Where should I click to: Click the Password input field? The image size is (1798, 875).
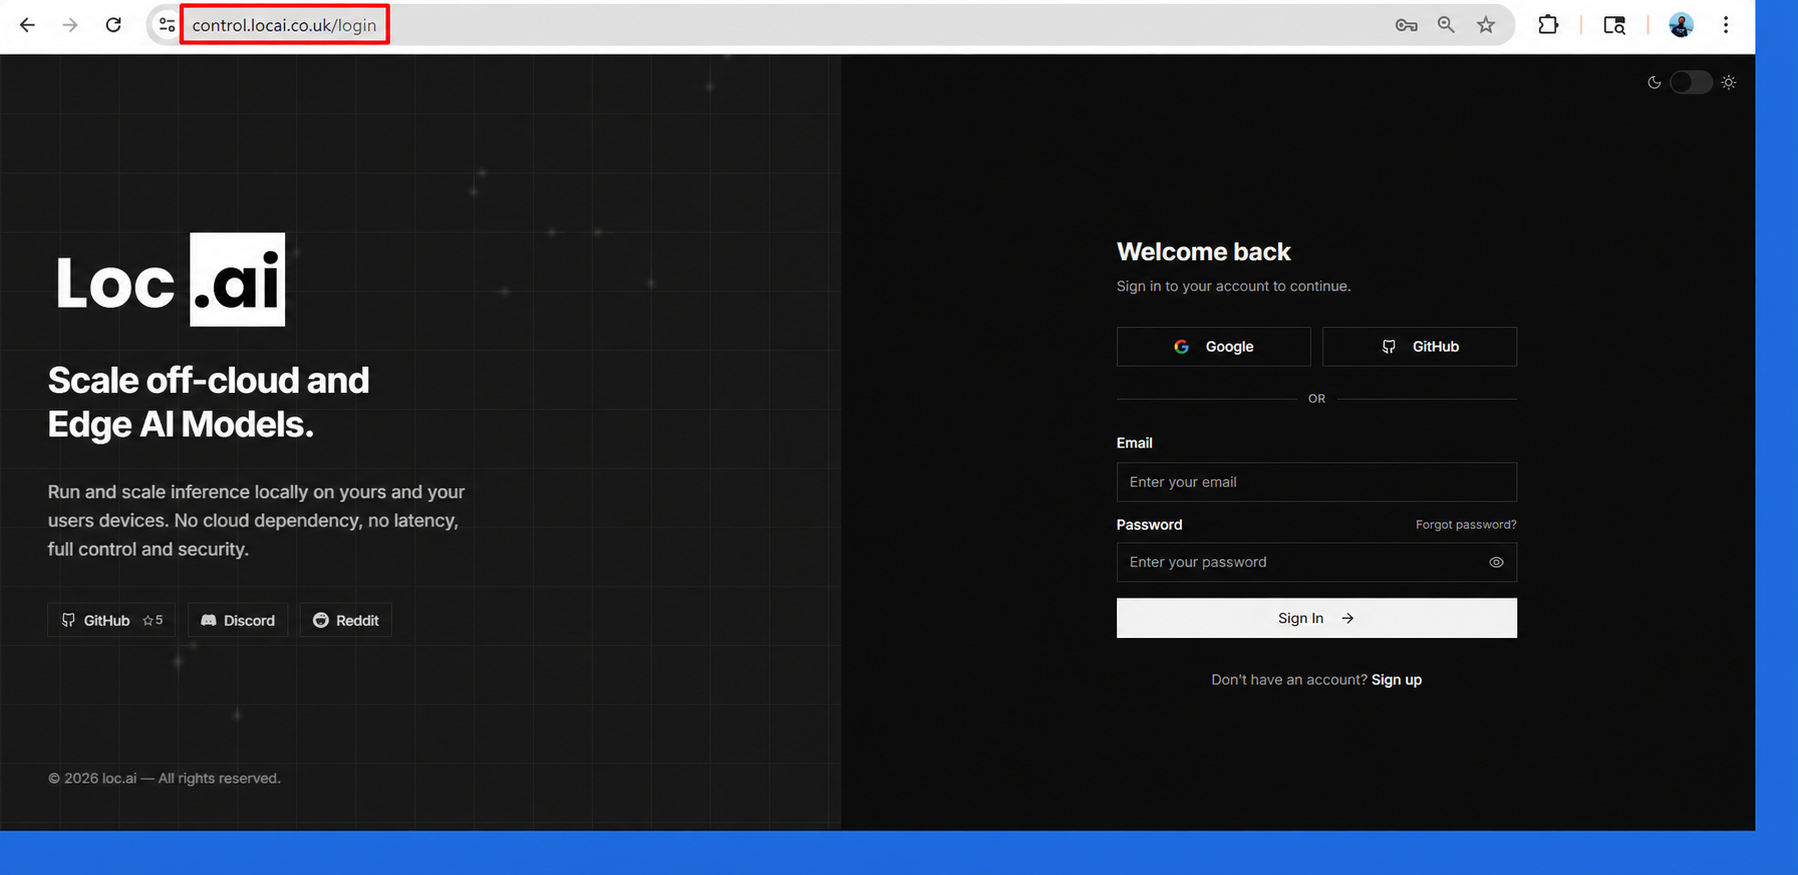(x=1316, y=562)
